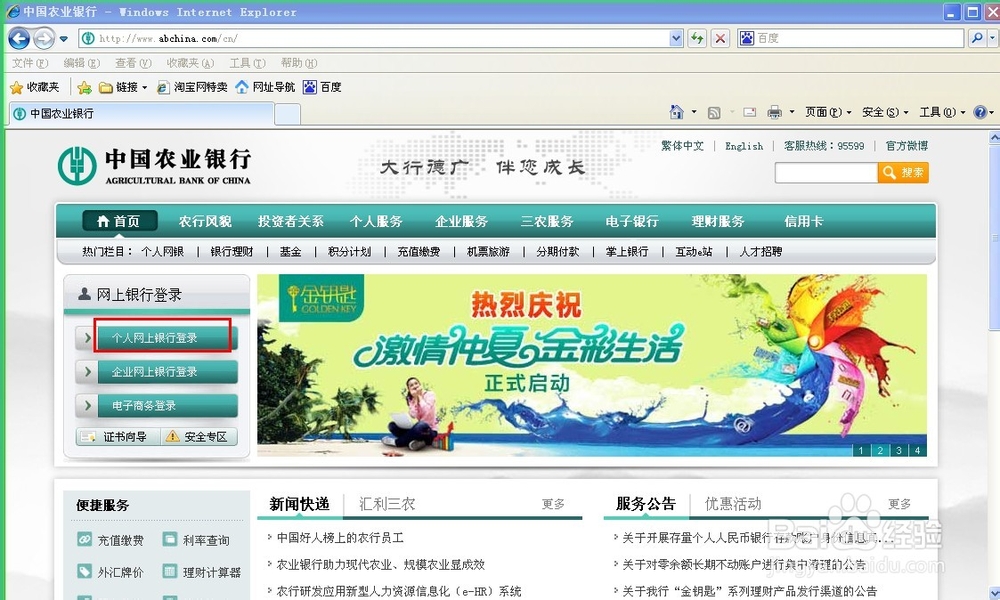Expand the Print options dropdown arrow
This screenshot has height=600, width=1000.
[x=791, y=112]
